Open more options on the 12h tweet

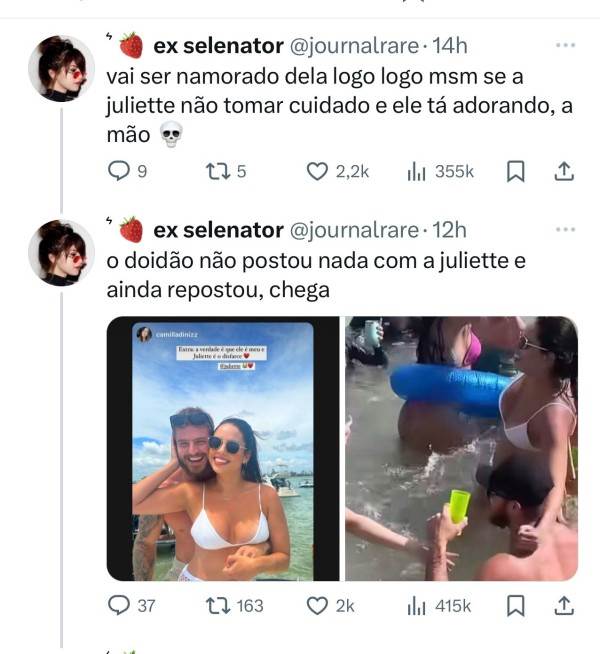[565, 229]
